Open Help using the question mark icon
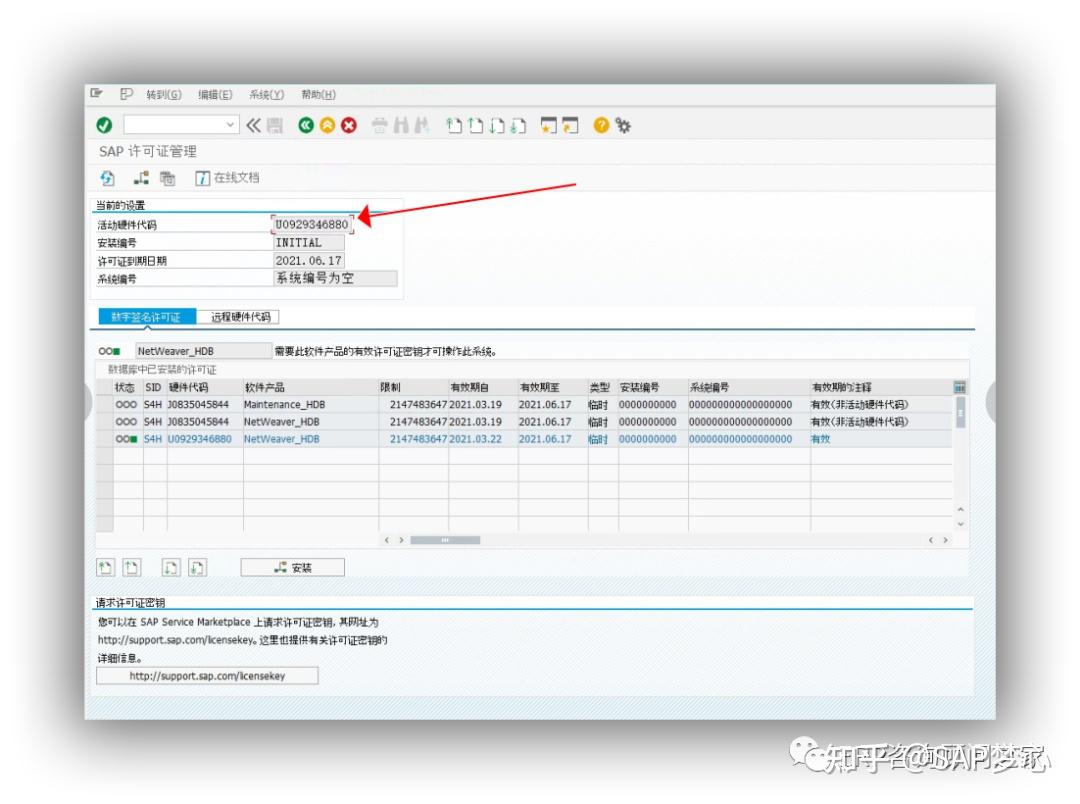The width and height of the screenshot is (1080, 804). (x=599, y=125)
